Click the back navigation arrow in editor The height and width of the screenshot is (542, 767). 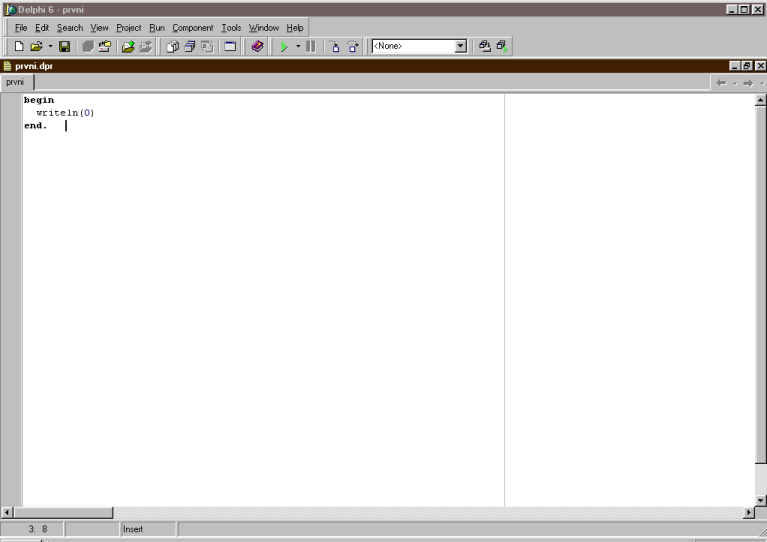coord(722,83)
